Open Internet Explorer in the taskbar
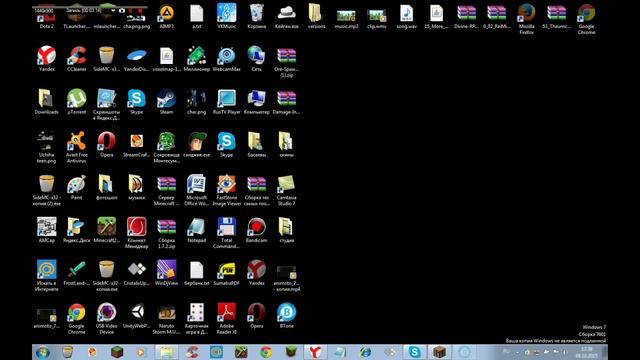This screenshot has width=640, height=360. pos(365,352)
